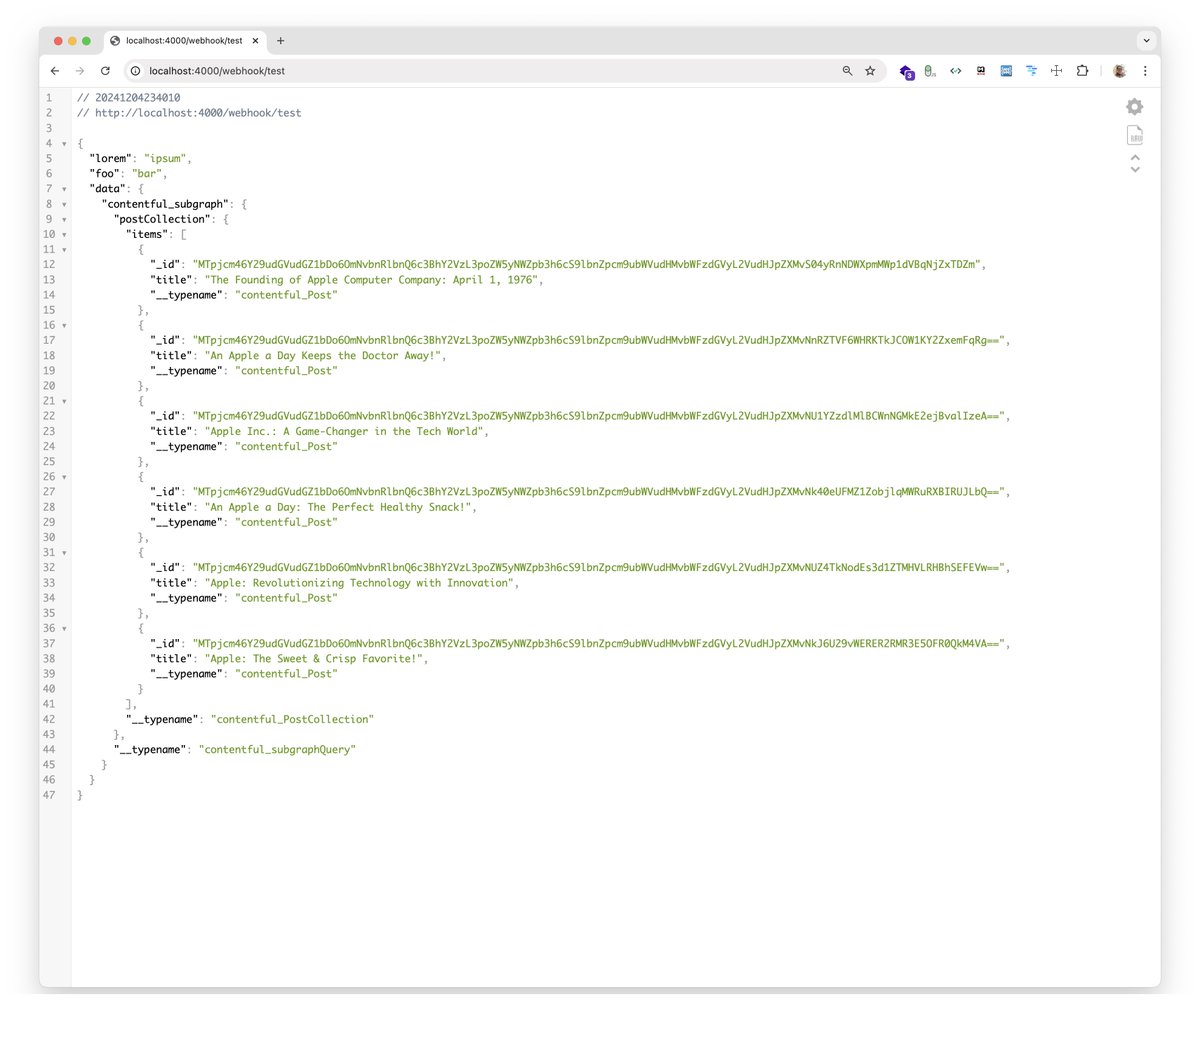The height and width of the screenshot is (1039, 1200).
Task: Click the _id string ending in EFEVw==
Action: click(x=601, y=568)
